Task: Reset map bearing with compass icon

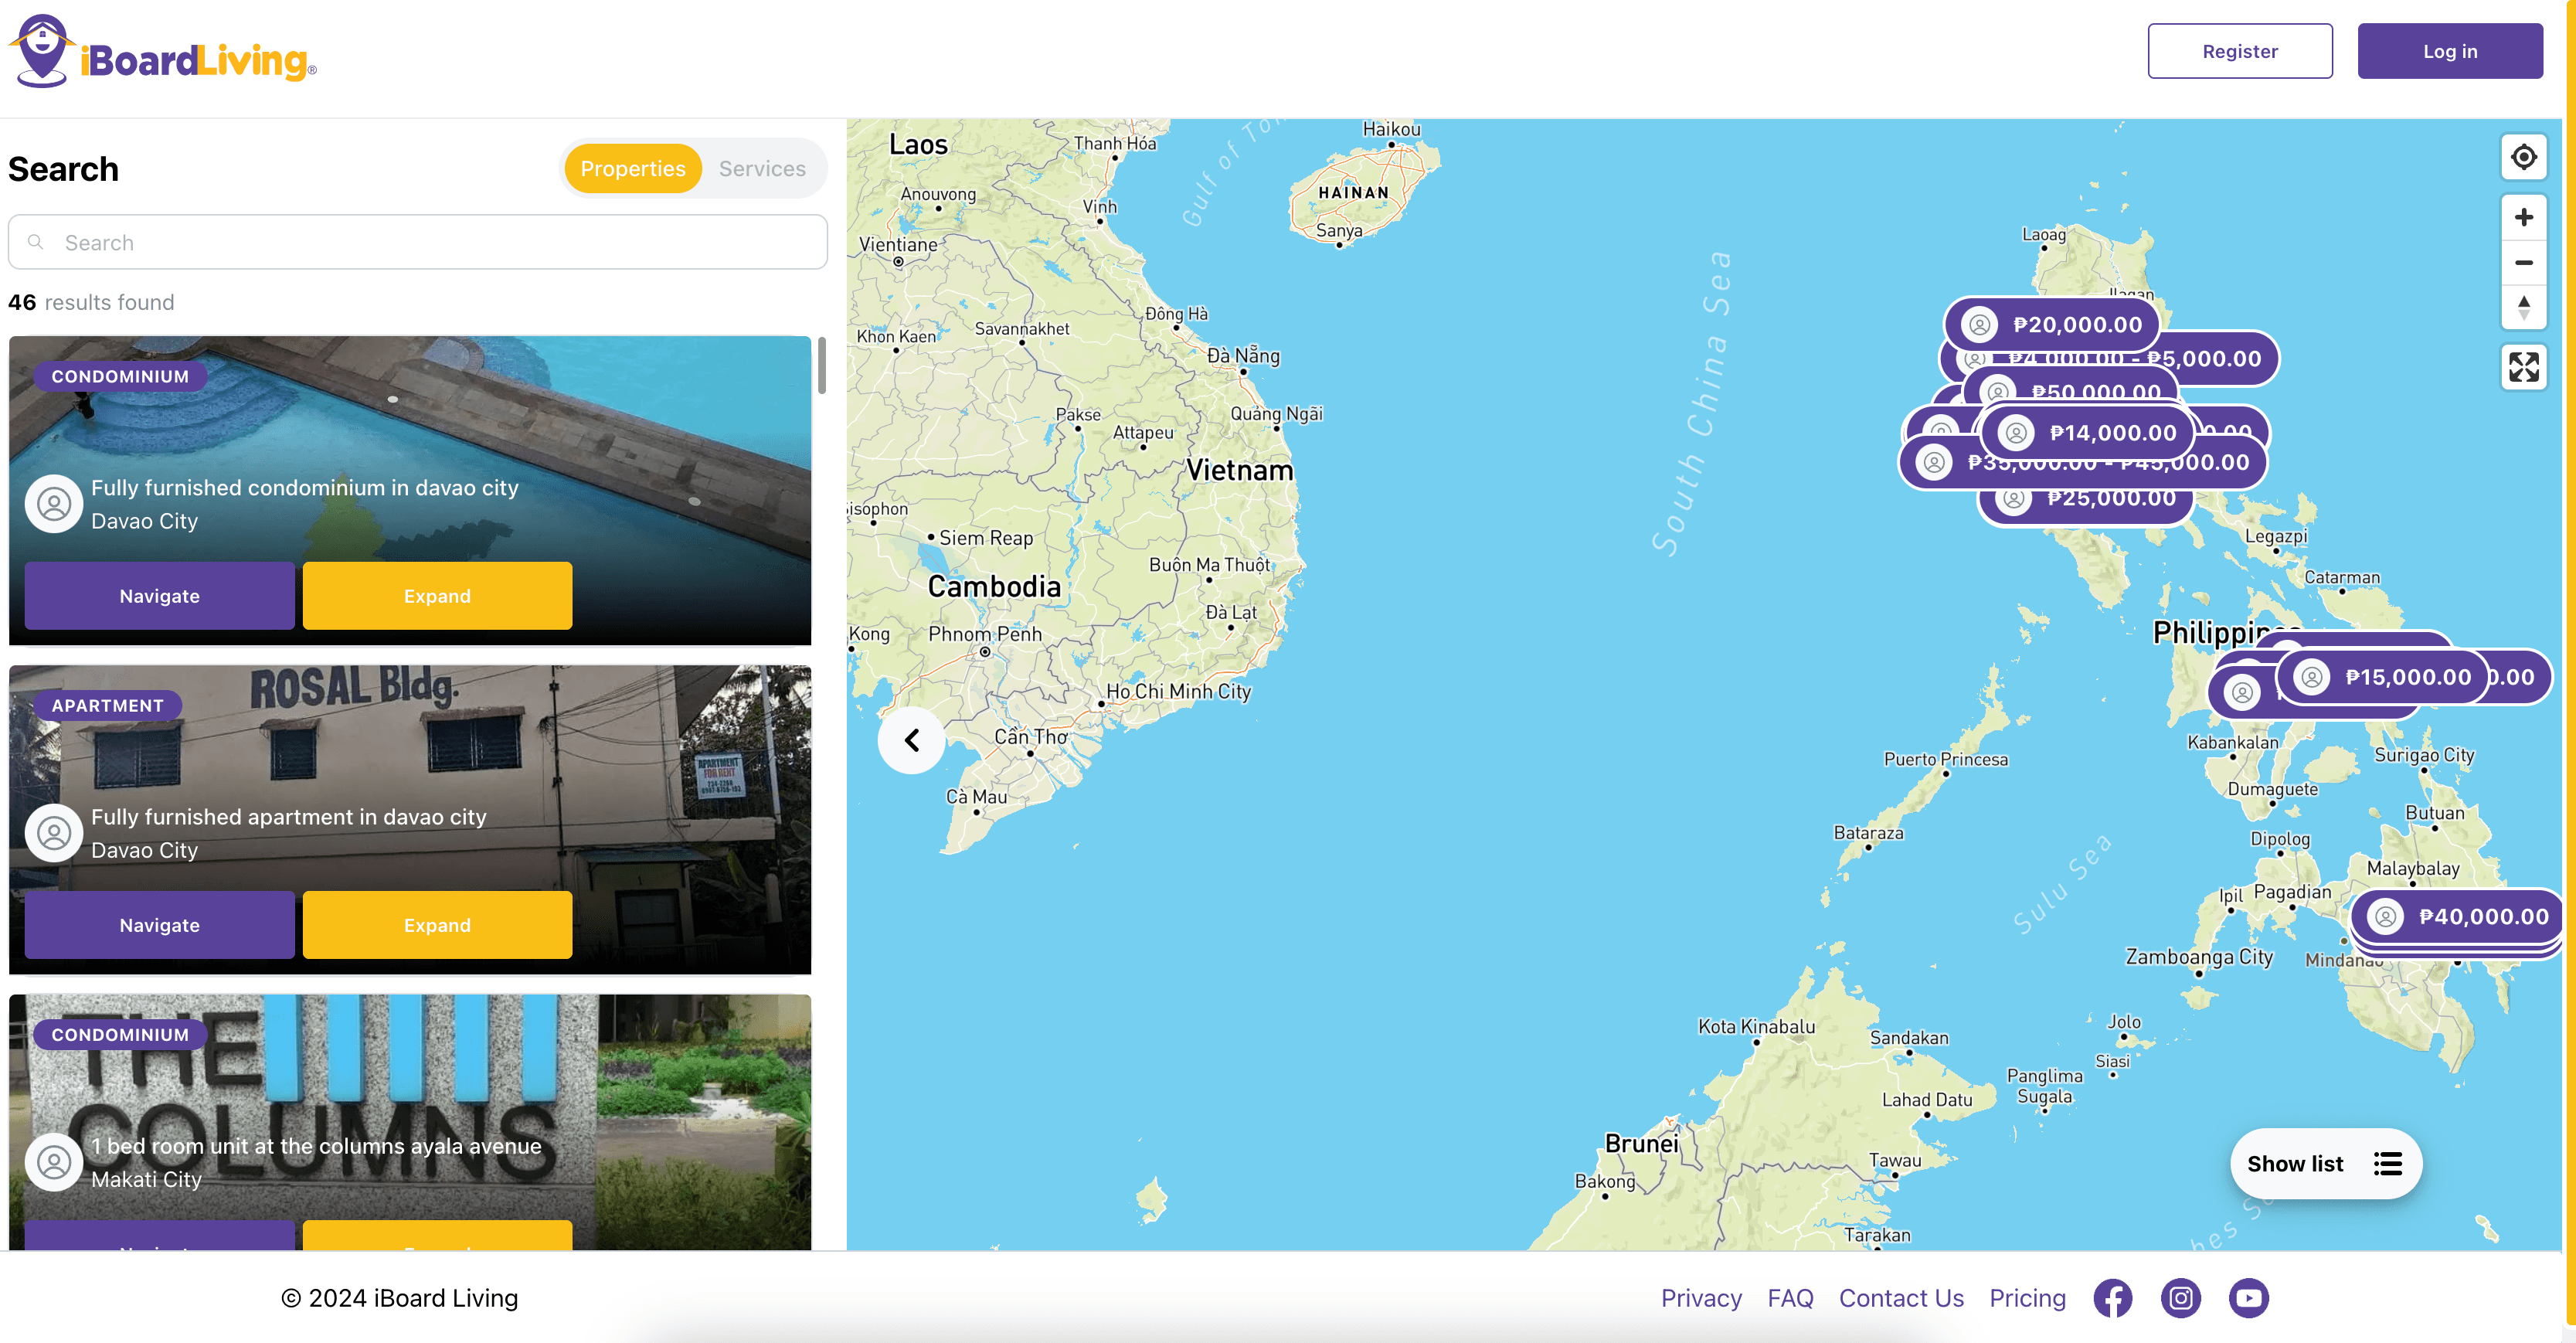Action: [2523, 307]
